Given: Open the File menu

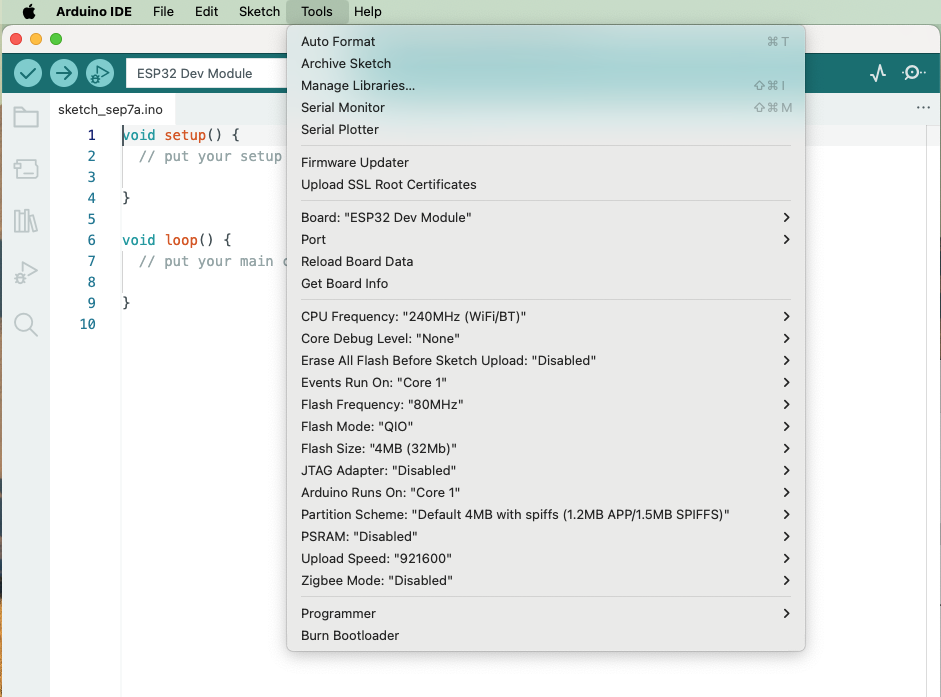Looking at the screenshot, I should pos(163,11).
